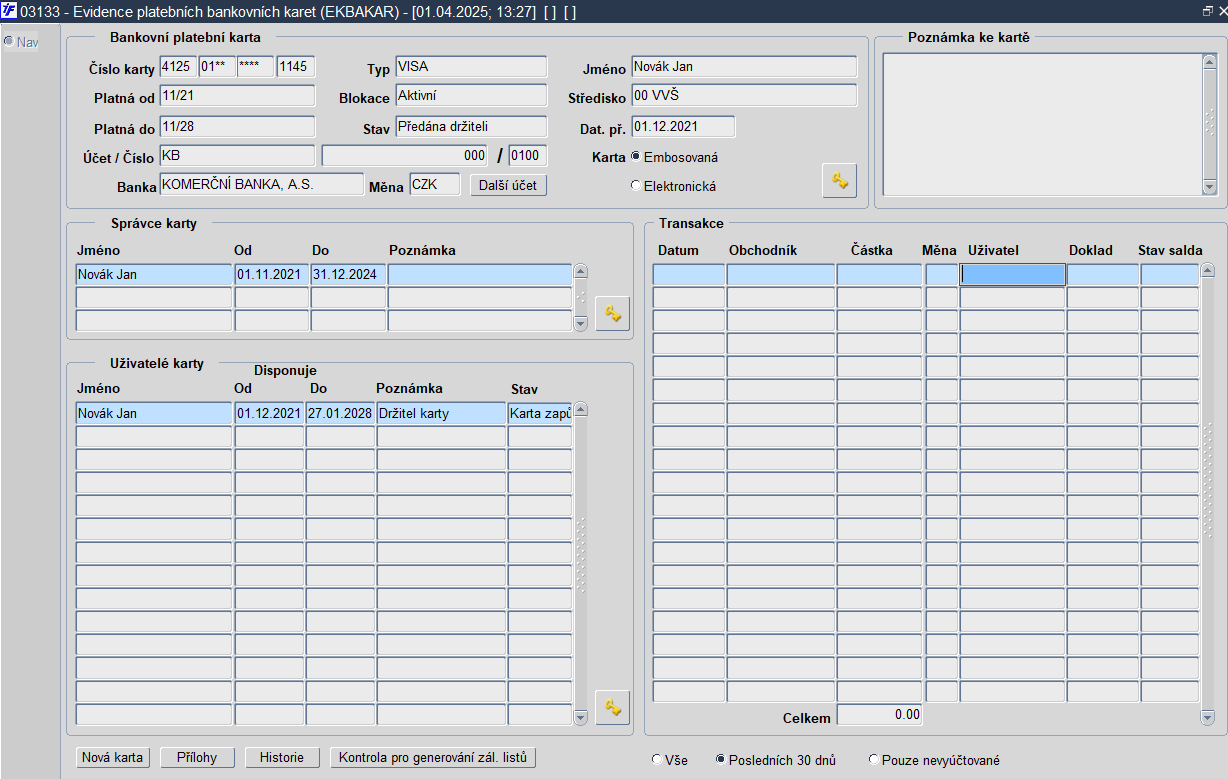Select the Embosovaná card radio button

(635, 157)
